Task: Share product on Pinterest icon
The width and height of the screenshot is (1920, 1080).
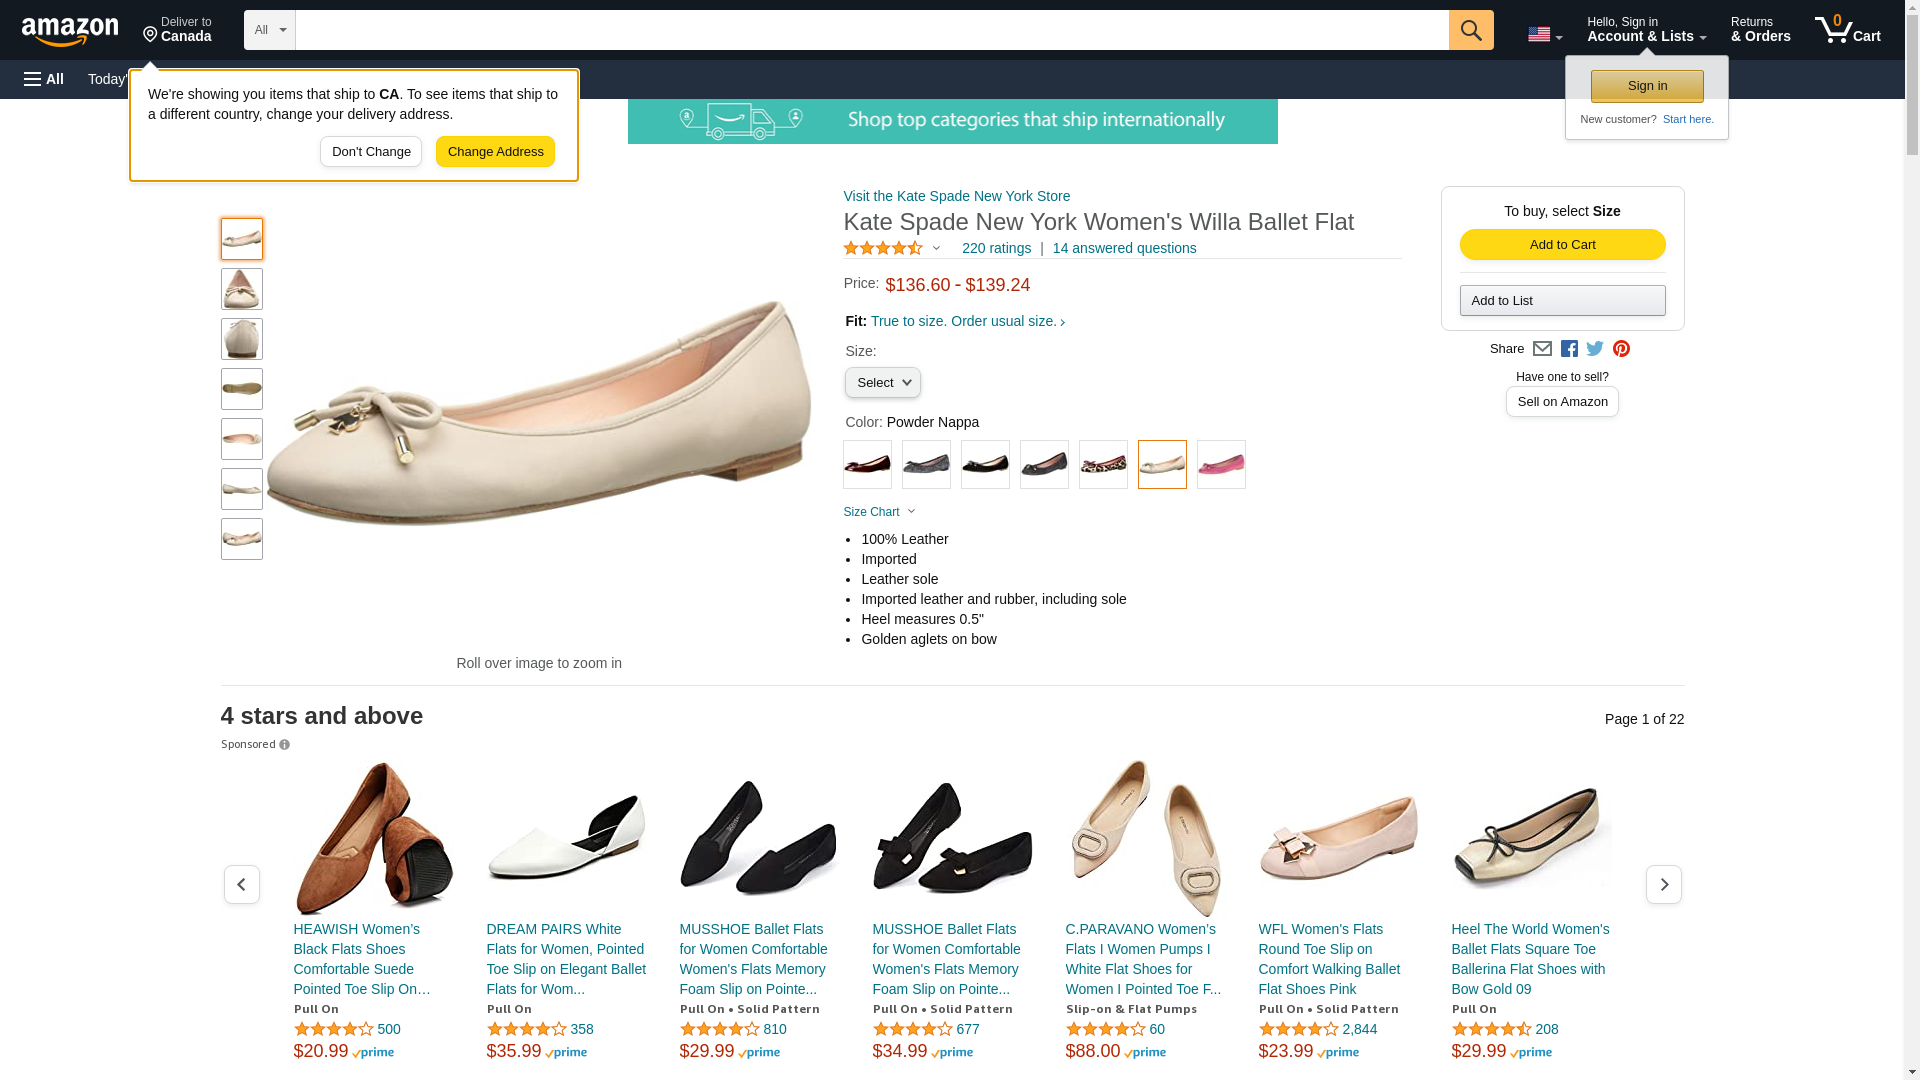Action: (x=1621, y=349)
